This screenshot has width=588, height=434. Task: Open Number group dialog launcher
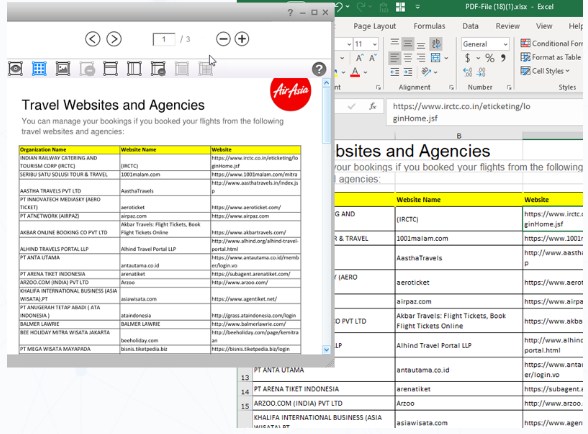coord(509,87)
